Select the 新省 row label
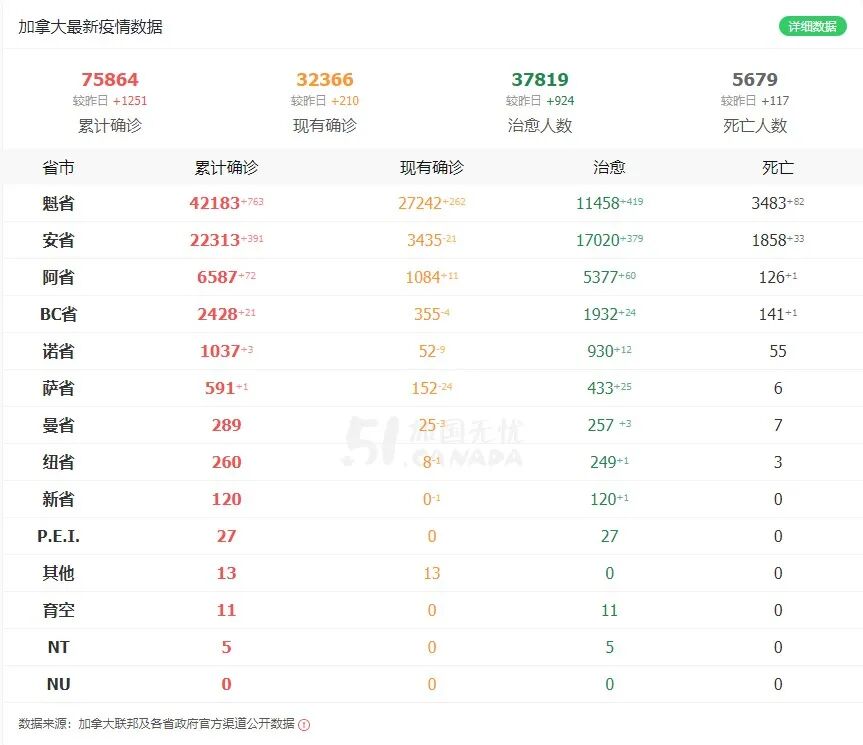Viewport: 863px width, 745px height. click(58, 499)
